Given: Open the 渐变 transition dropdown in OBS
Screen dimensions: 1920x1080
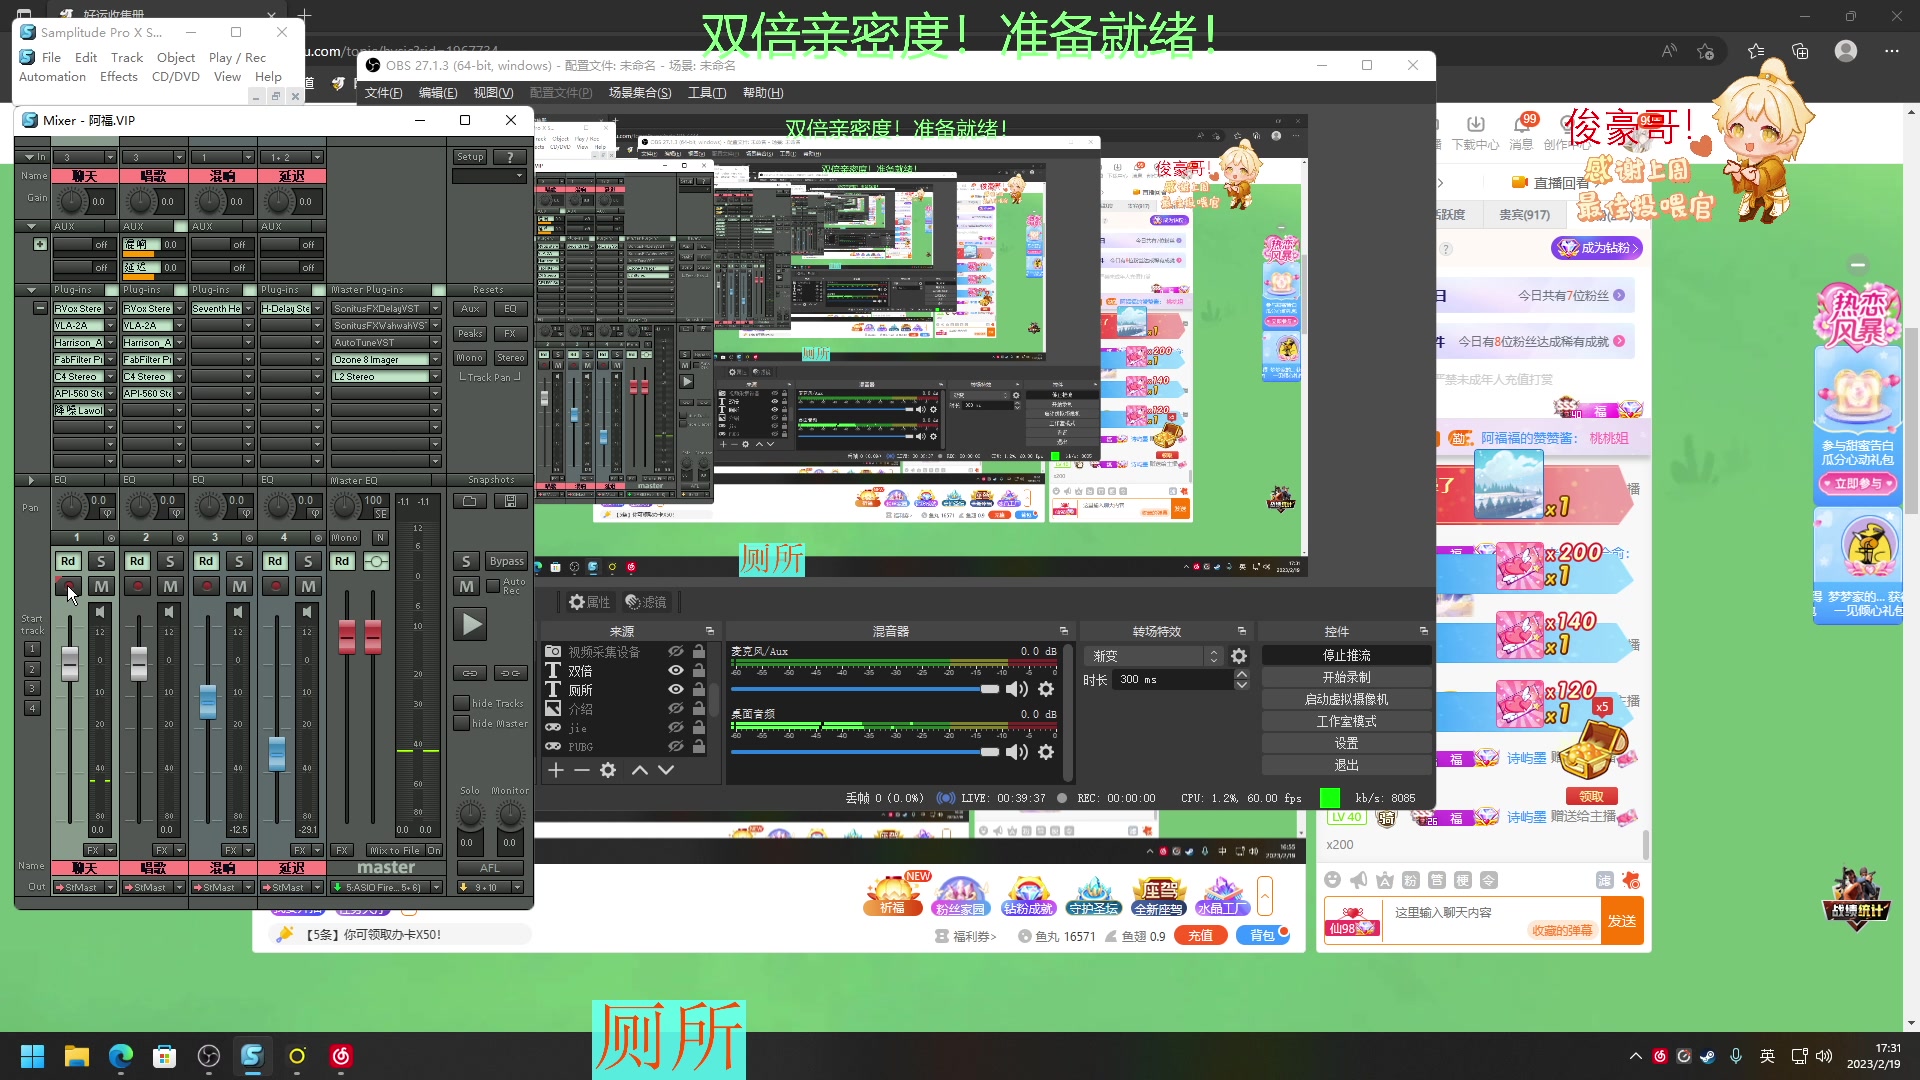Looking at the screenshot, I should pyautogui.click(x=1155, y=656).
